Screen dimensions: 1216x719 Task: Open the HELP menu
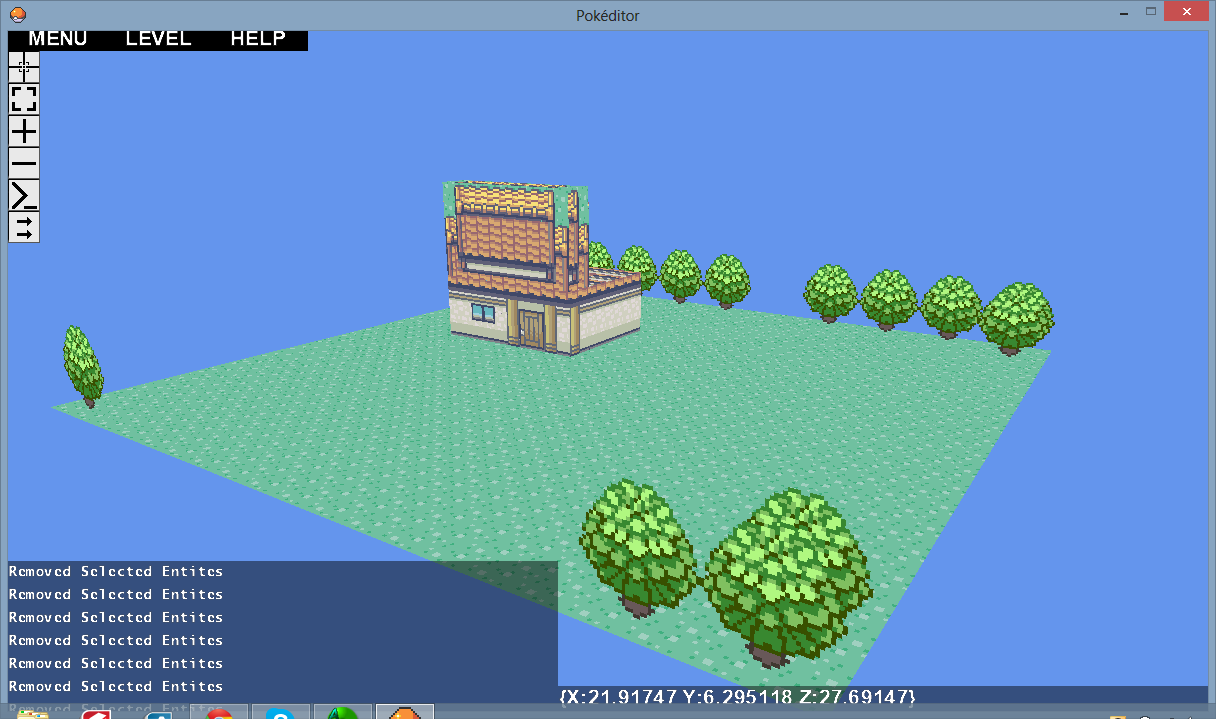[258, 39]
